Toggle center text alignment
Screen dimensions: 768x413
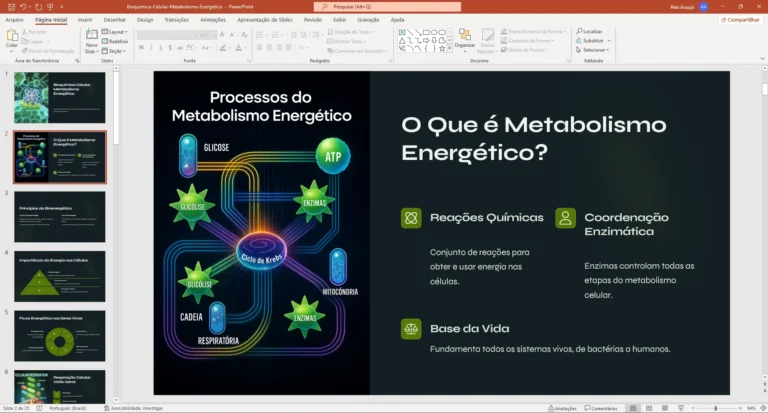[269, 48]
